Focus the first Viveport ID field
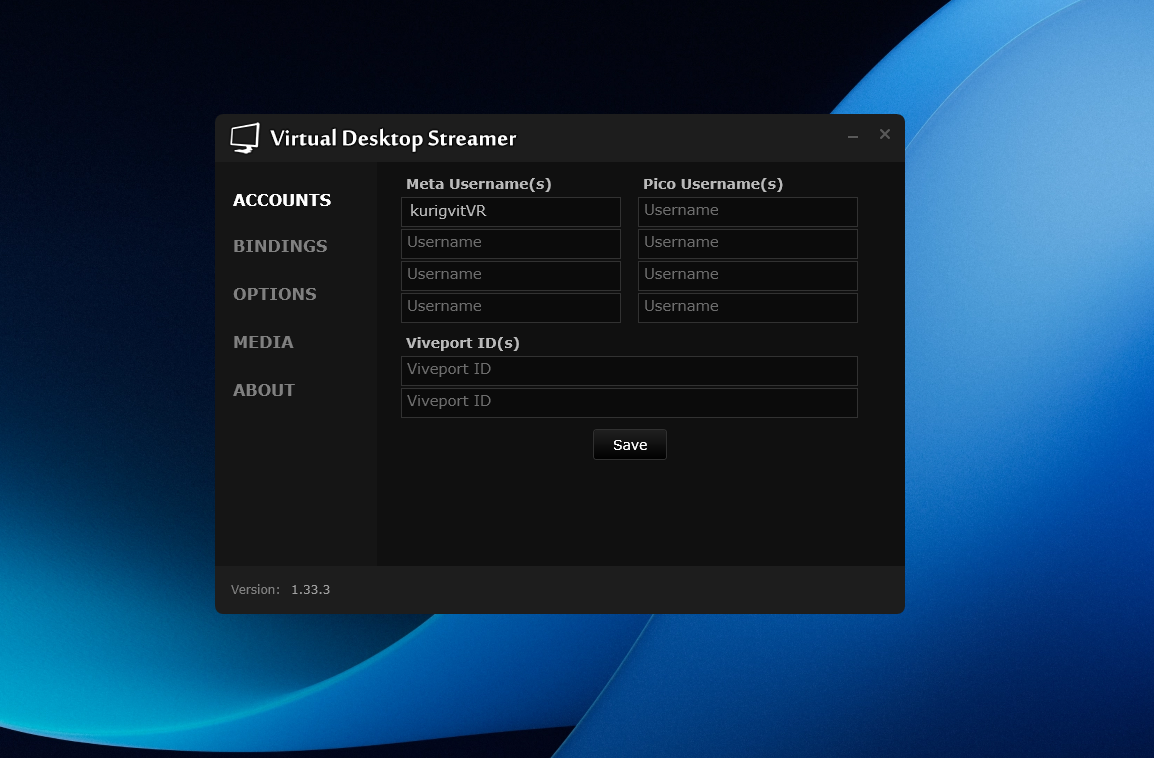The image size is (1154, 758). tap(629, 371)
